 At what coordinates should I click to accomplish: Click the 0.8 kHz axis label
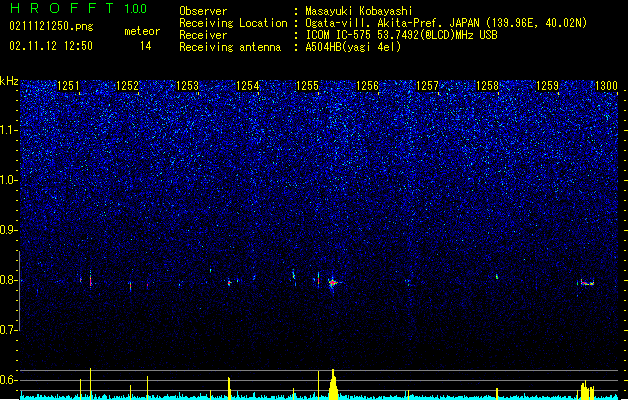(9, 280)
